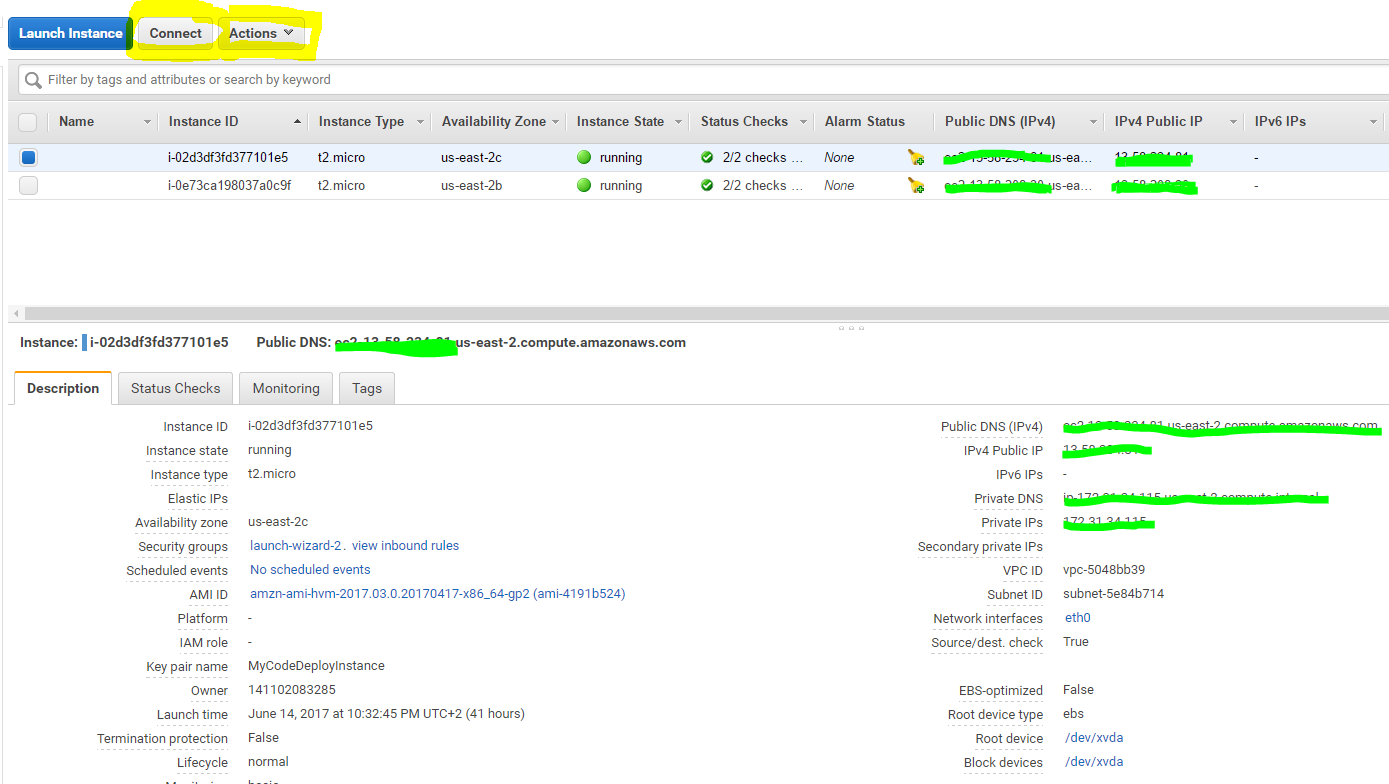Click 2/2 checks text for i-02d3df3fd377101e5
This screenshot has width=1389, height=784.
(x=762, y=157)
